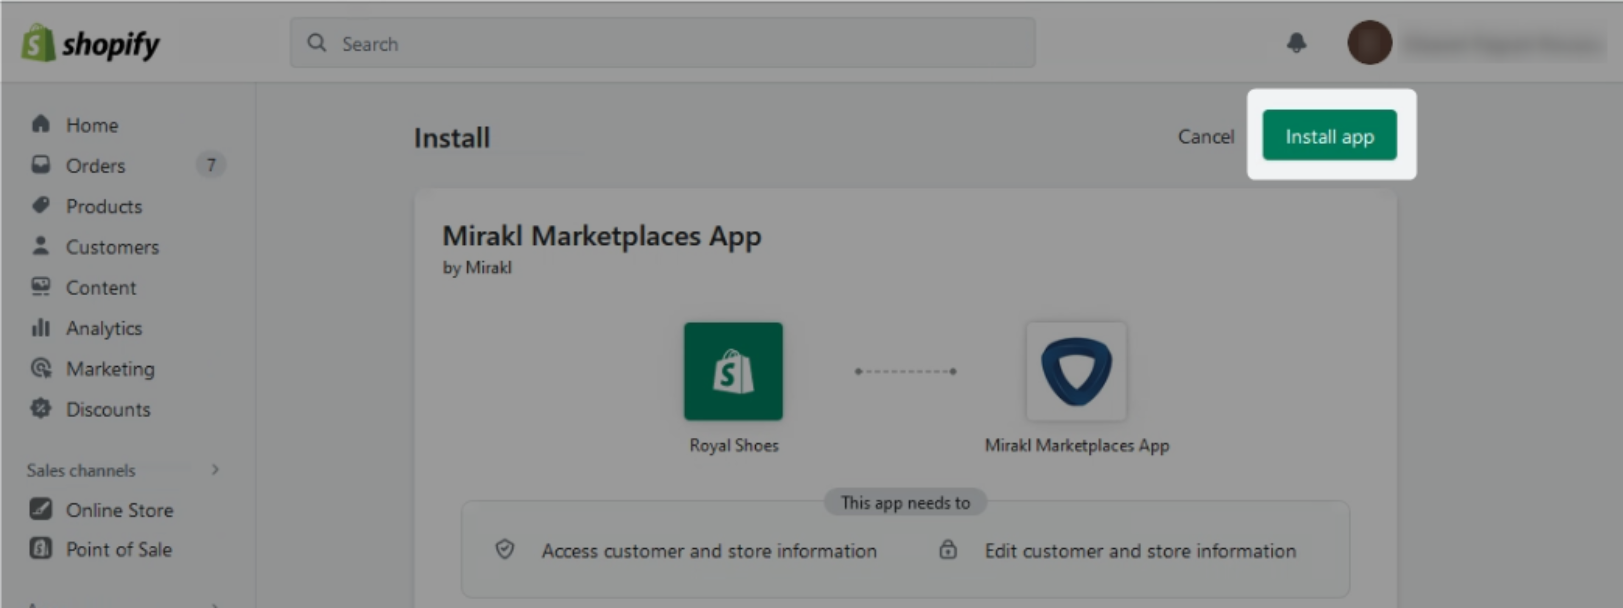Go to Home in sidebar

(92, 125)
